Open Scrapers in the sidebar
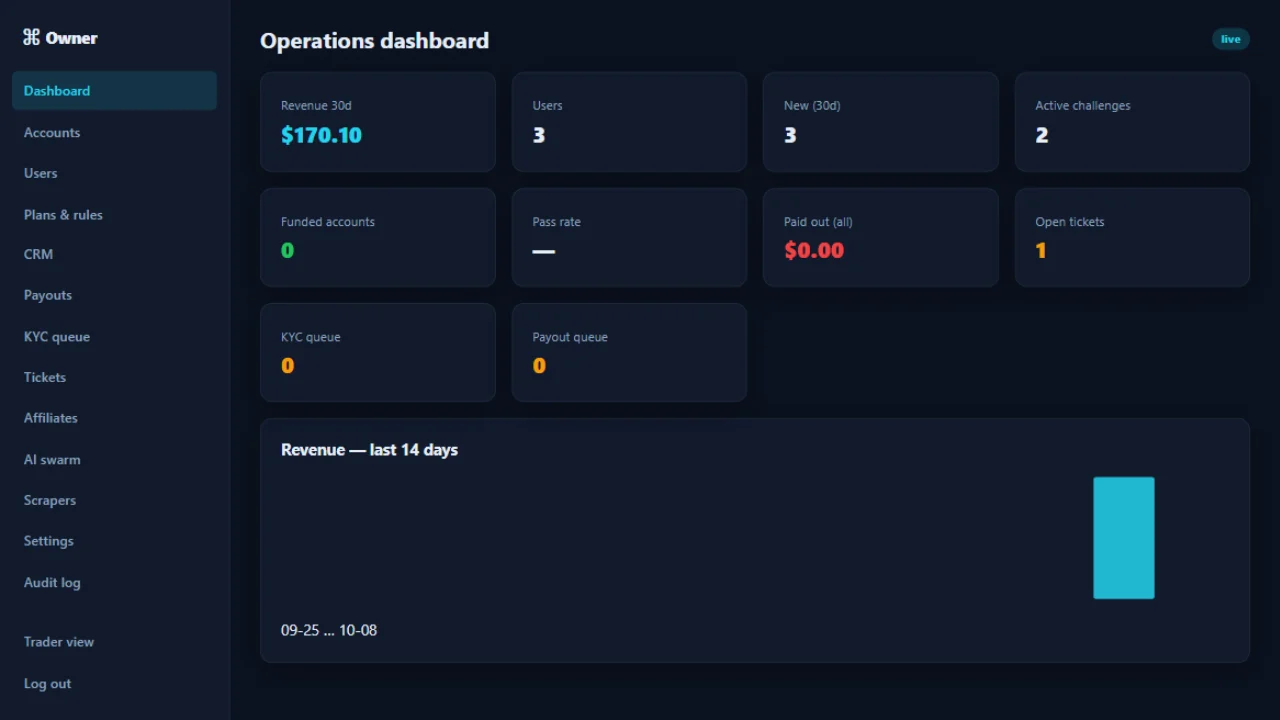 (114, 500)
